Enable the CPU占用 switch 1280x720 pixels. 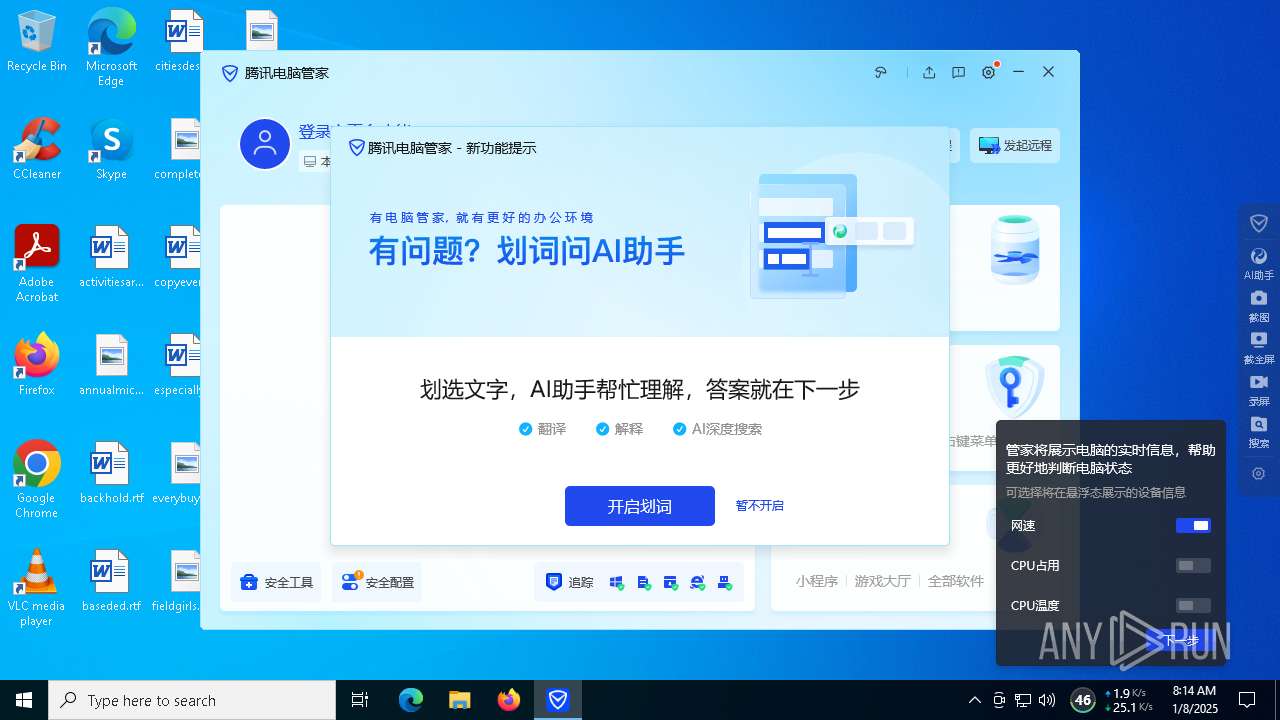pyautogui.click(x=1193, y=565)
